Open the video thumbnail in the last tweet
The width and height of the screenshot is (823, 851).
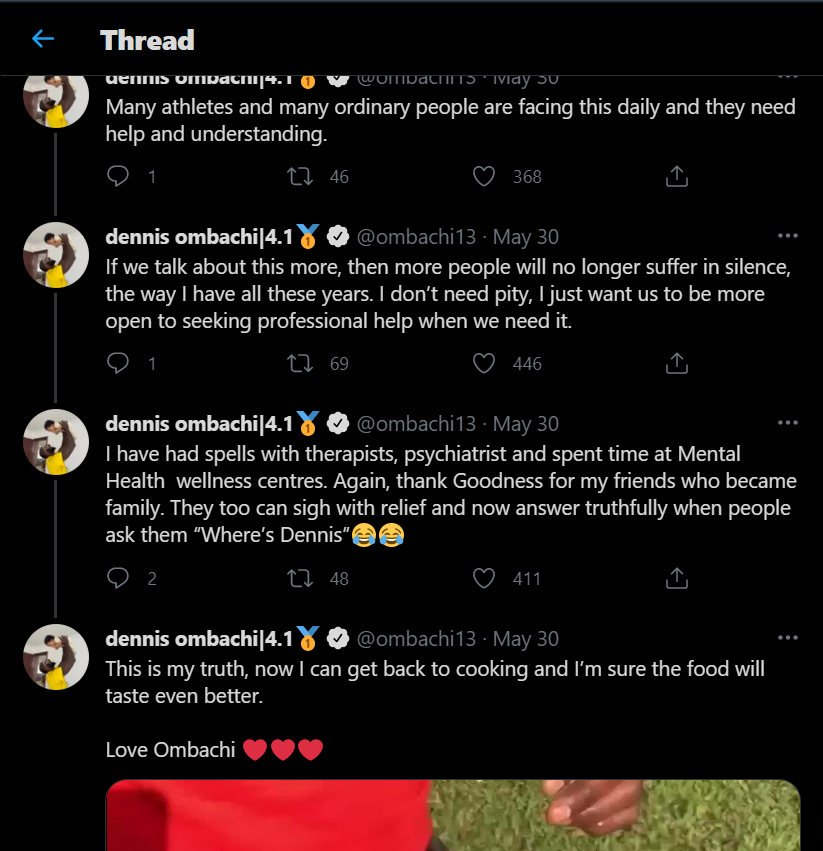pos(453,815)
